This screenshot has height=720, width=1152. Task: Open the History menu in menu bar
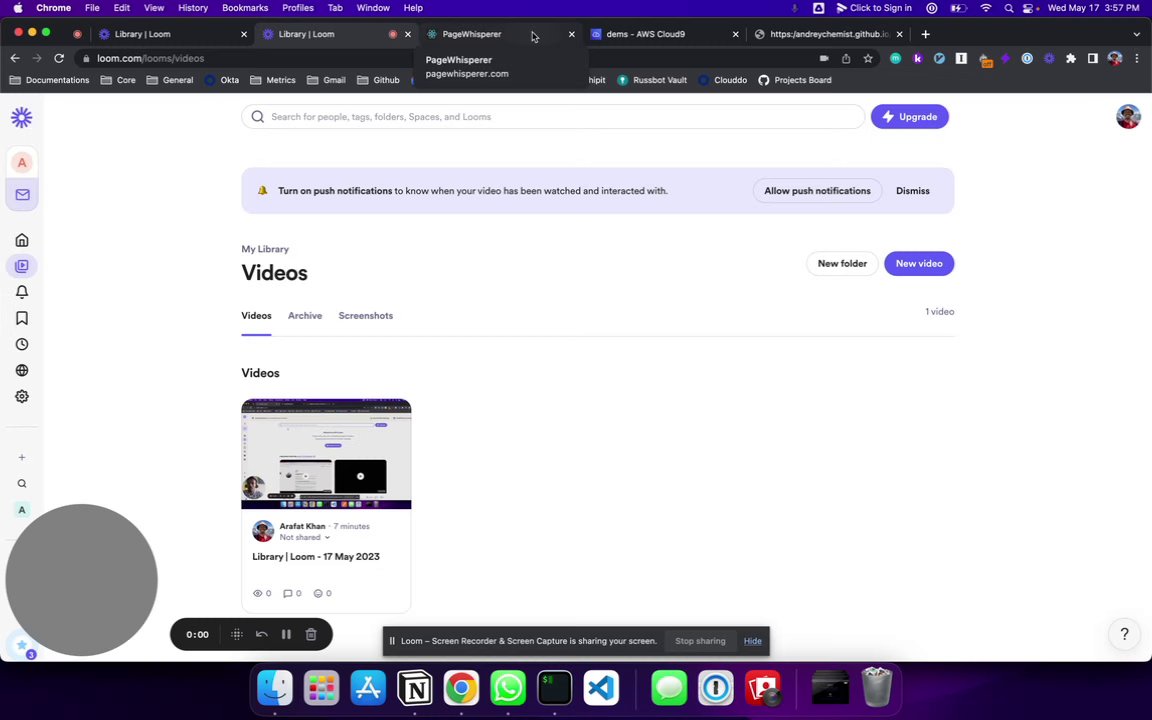(x=192, y=8)
